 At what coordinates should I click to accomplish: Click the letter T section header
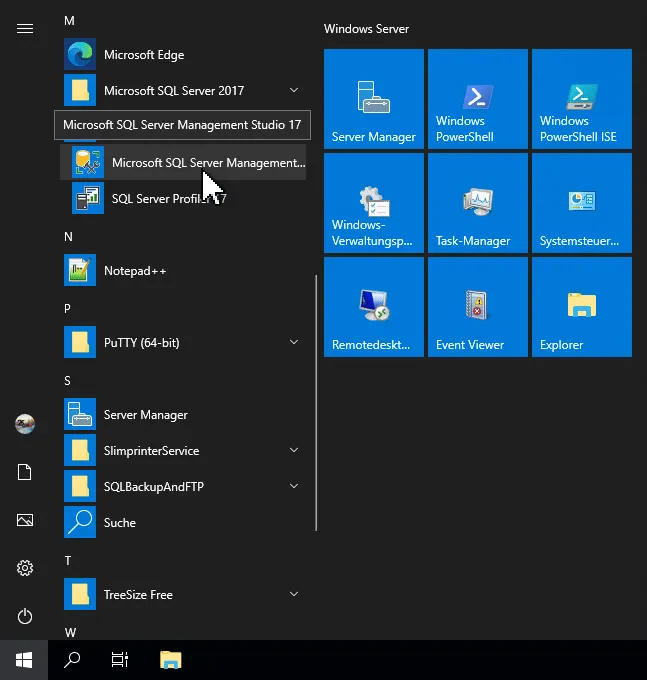tap(68, 561)
